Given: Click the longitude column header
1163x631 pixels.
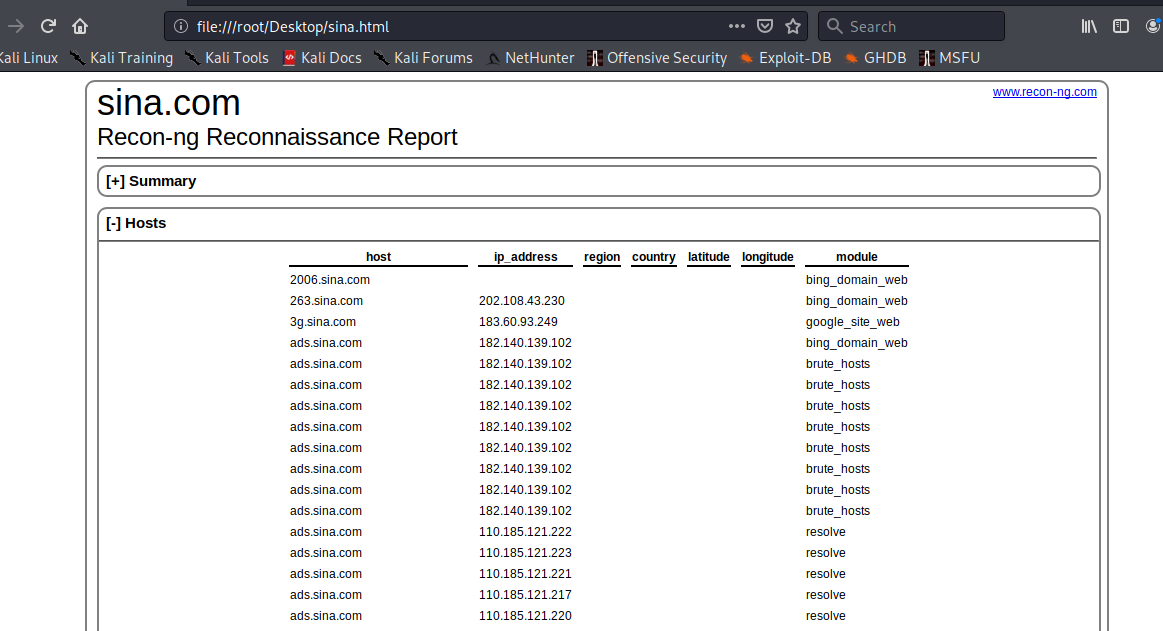Looking at the screenshot, I should coord(768,257).
